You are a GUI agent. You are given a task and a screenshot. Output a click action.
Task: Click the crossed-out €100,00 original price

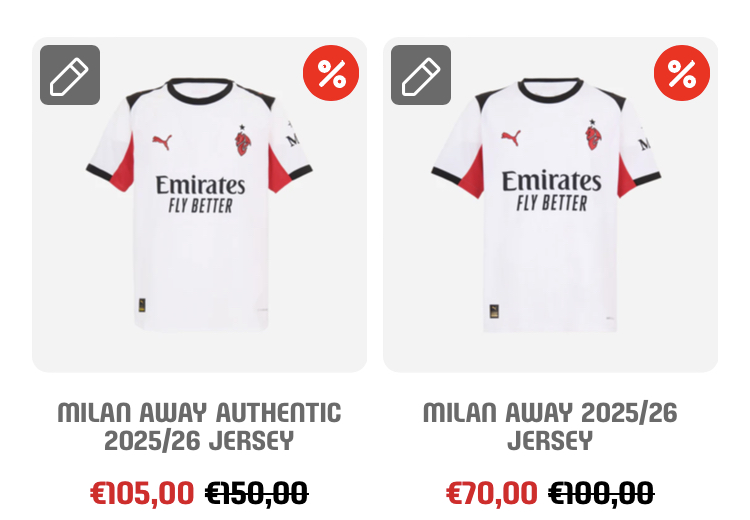(601, 493)
